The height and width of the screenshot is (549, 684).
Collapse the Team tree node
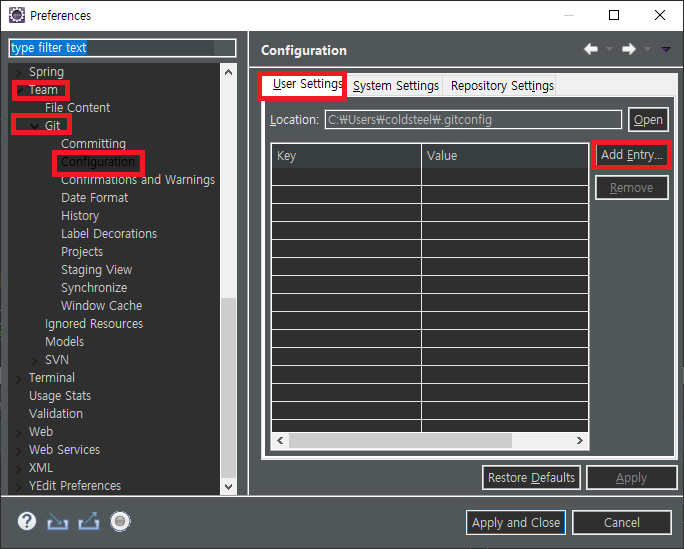pos(20,90)
